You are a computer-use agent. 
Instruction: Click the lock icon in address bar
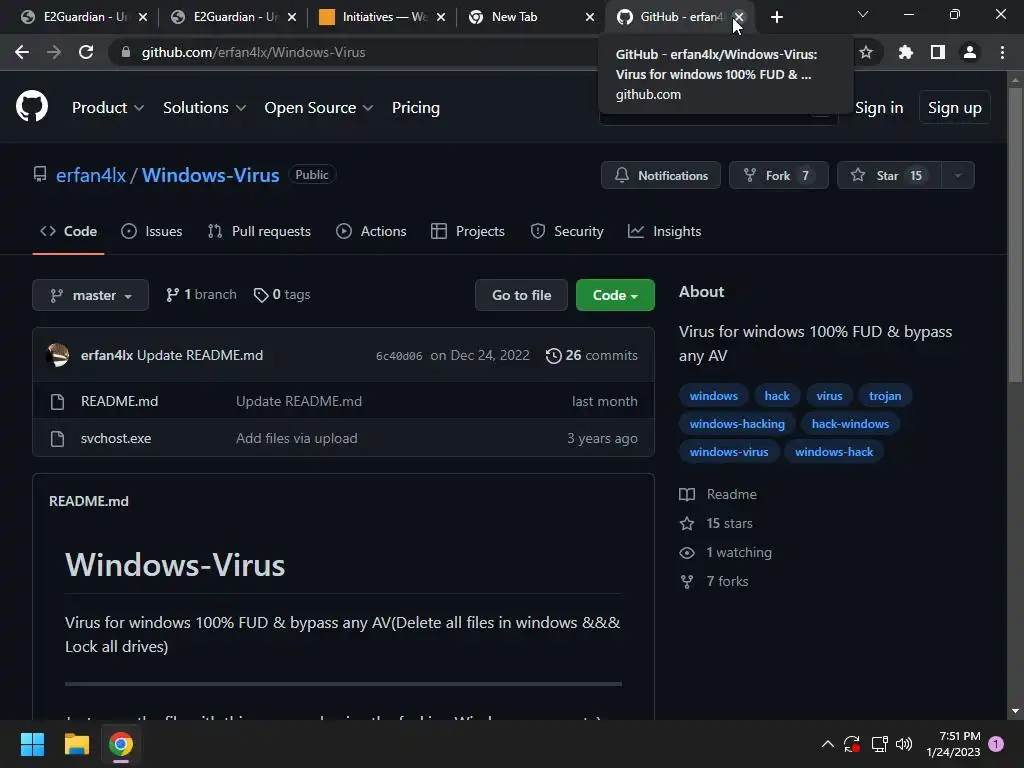point(126,52)
